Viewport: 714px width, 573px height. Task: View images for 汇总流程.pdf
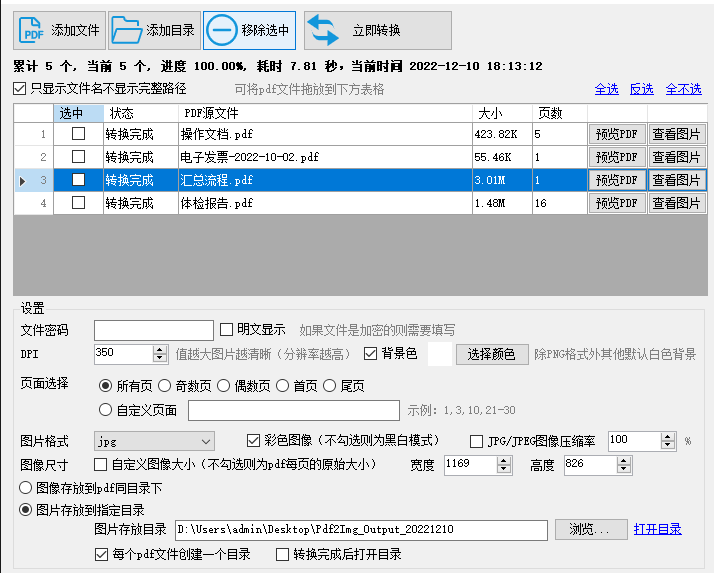(677, 180)
